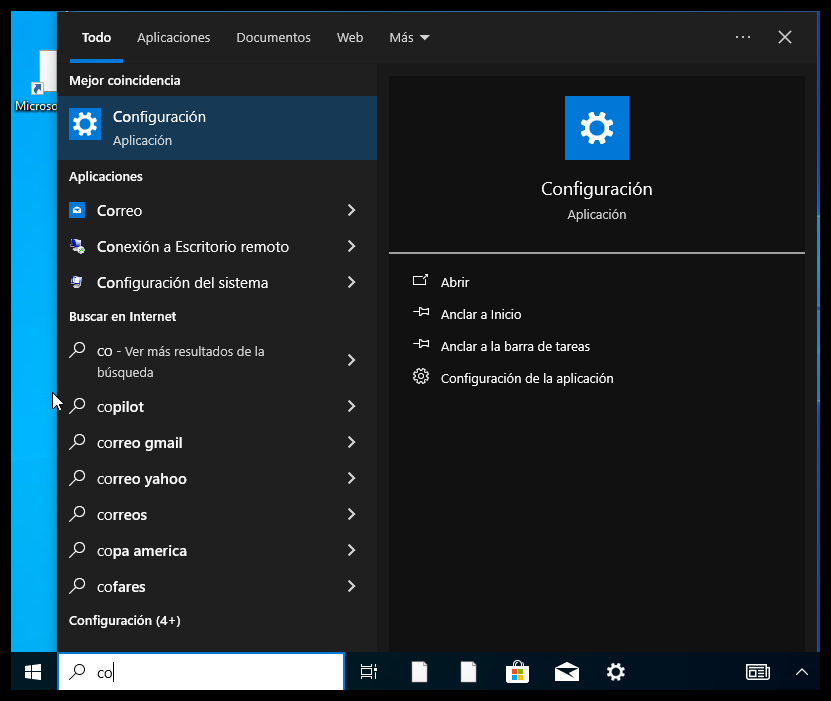Screen dimensions: 831x701
Task: Click pin icon beside Anclar a la barra de tareas
Action: [x=421, y=344]
